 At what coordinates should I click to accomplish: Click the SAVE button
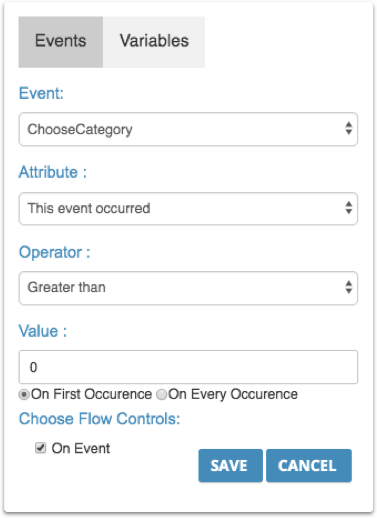tap(230, 465)
